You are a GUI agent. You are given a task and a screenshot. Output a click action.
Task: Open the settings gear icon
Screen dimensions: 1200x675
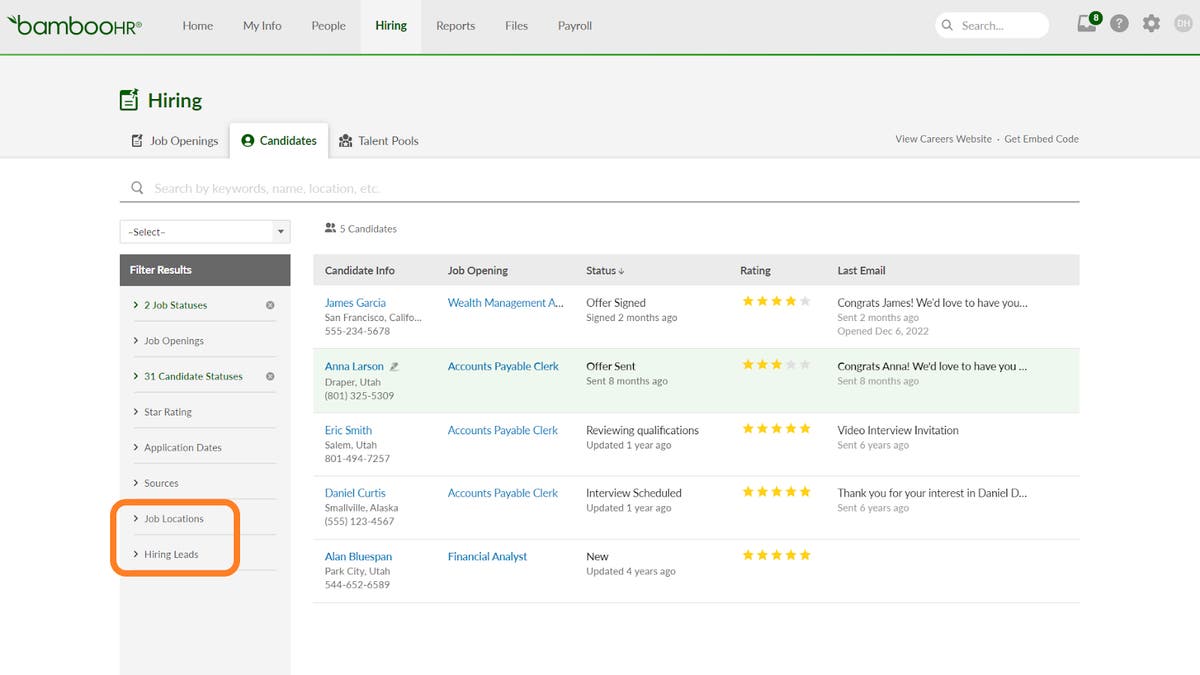(1151, 22)
